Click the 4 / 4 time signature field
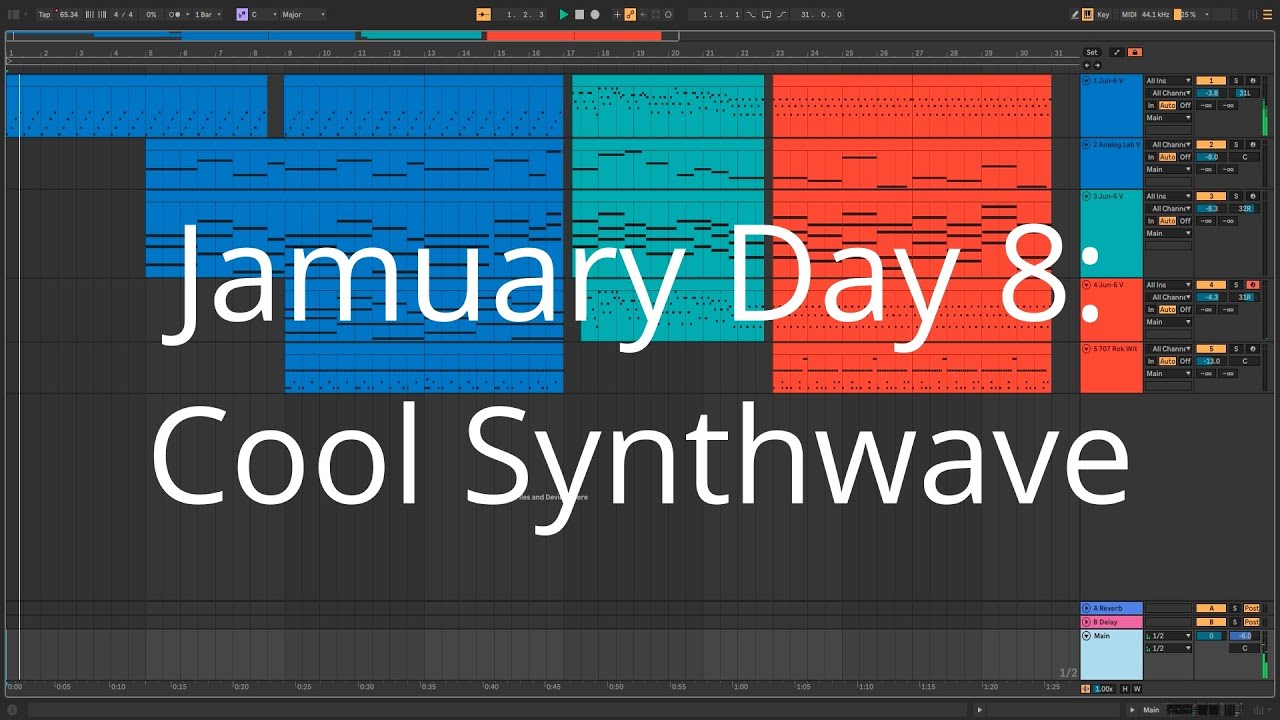 pyautogui.click(x=123, y=15)
